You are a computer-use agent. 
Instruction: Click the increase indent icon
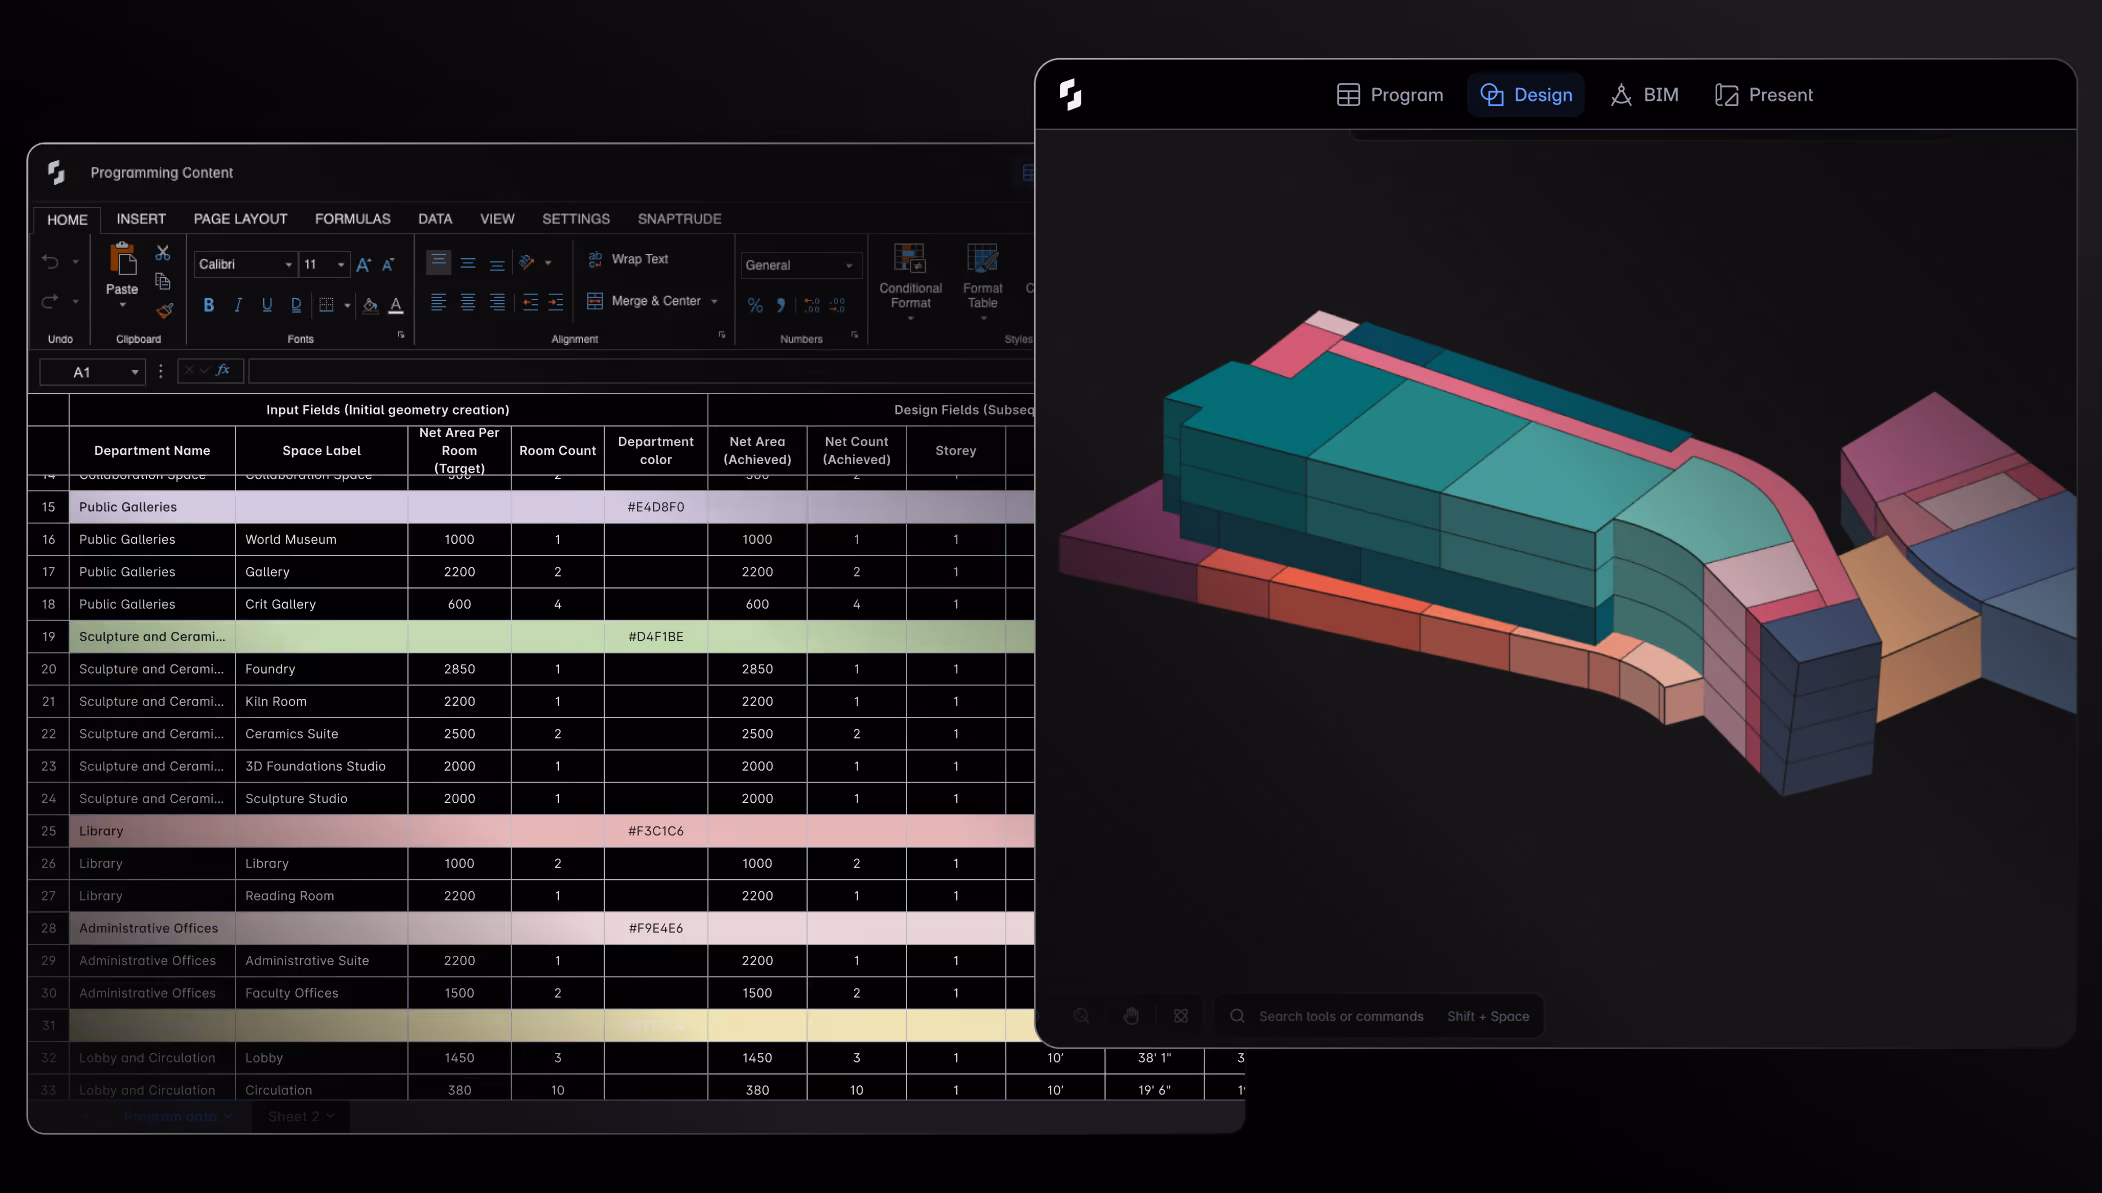556,302
